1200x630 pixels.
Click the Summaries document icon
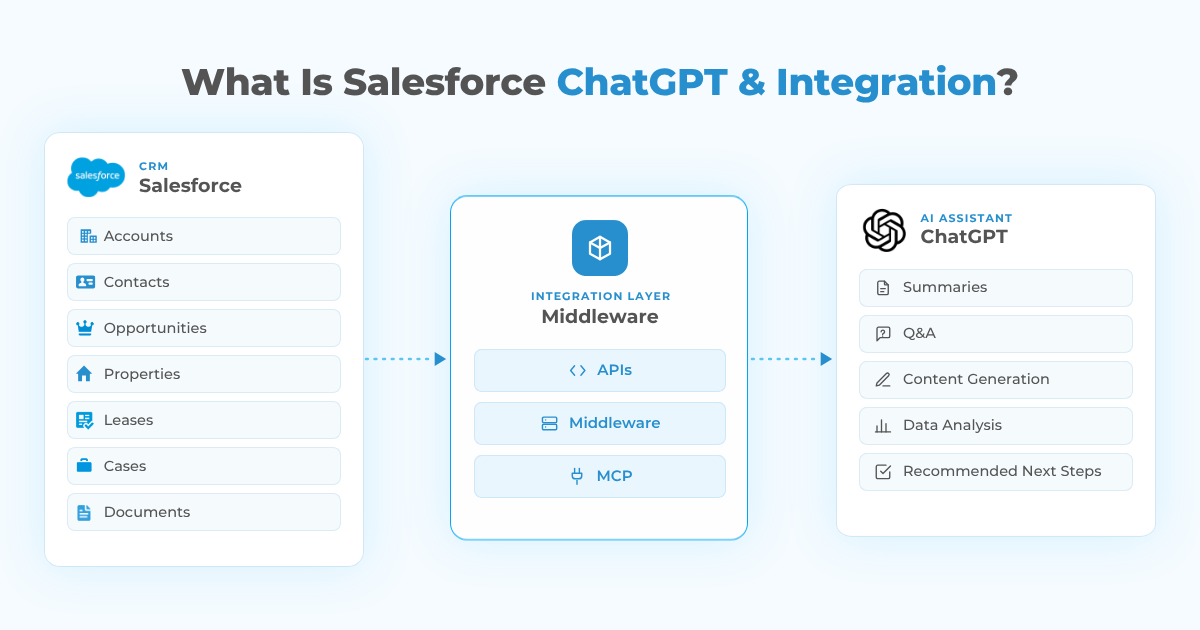click(883, 287)
